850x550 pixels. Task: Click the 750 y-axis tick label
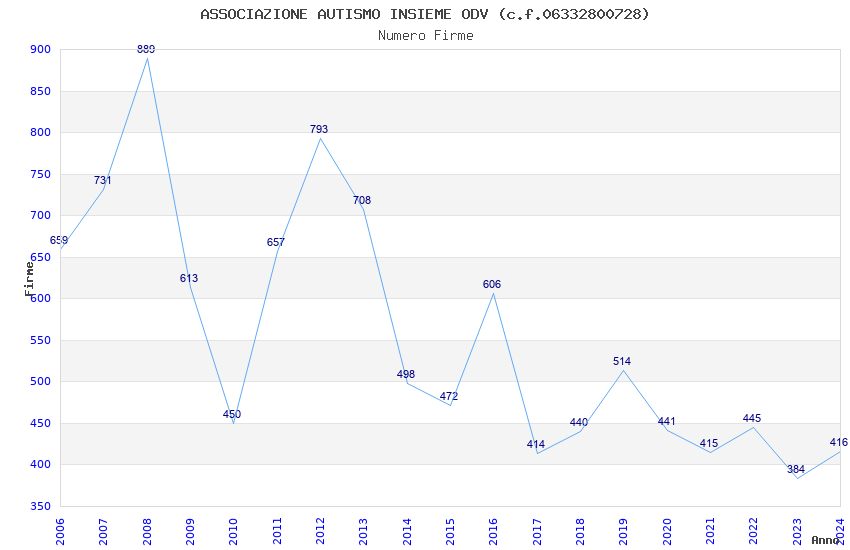pos(41,174)
